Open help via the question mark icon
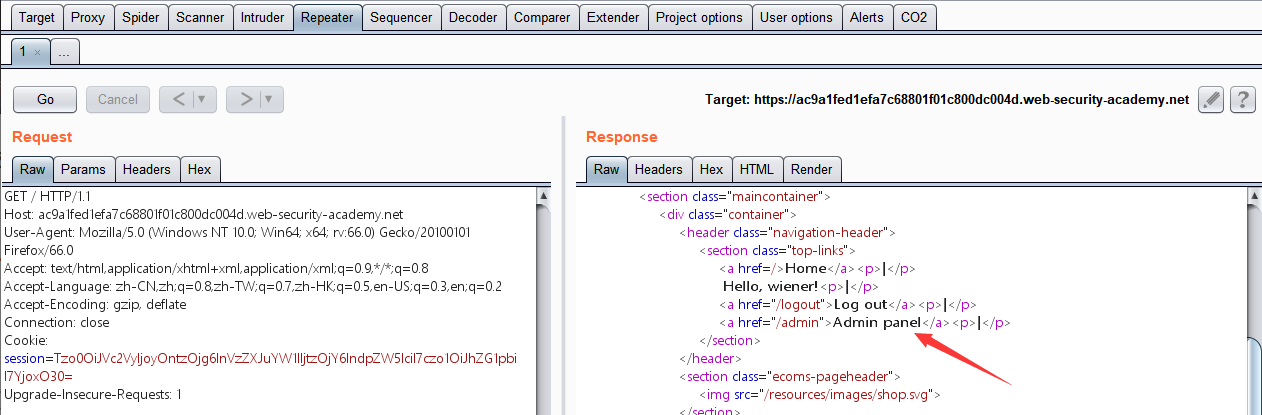The height and width of the screenshot is (415, 1262). 1242,99
